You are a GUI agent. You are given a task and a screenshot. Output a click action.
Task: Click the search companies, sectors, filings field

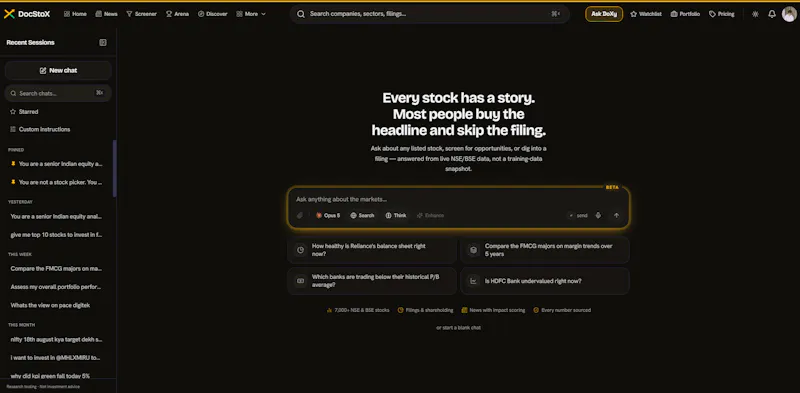(430, 14)
